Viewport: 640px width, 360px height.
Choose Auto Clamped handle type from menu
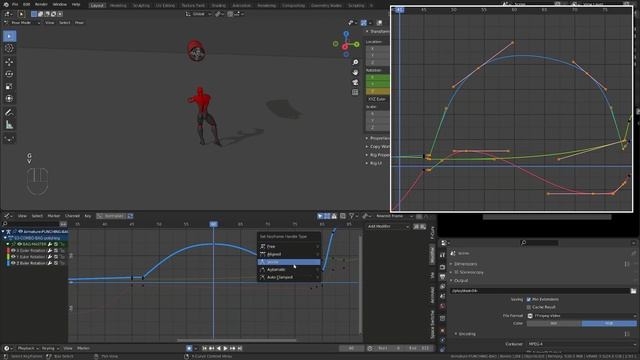click(x=289, y=277)
